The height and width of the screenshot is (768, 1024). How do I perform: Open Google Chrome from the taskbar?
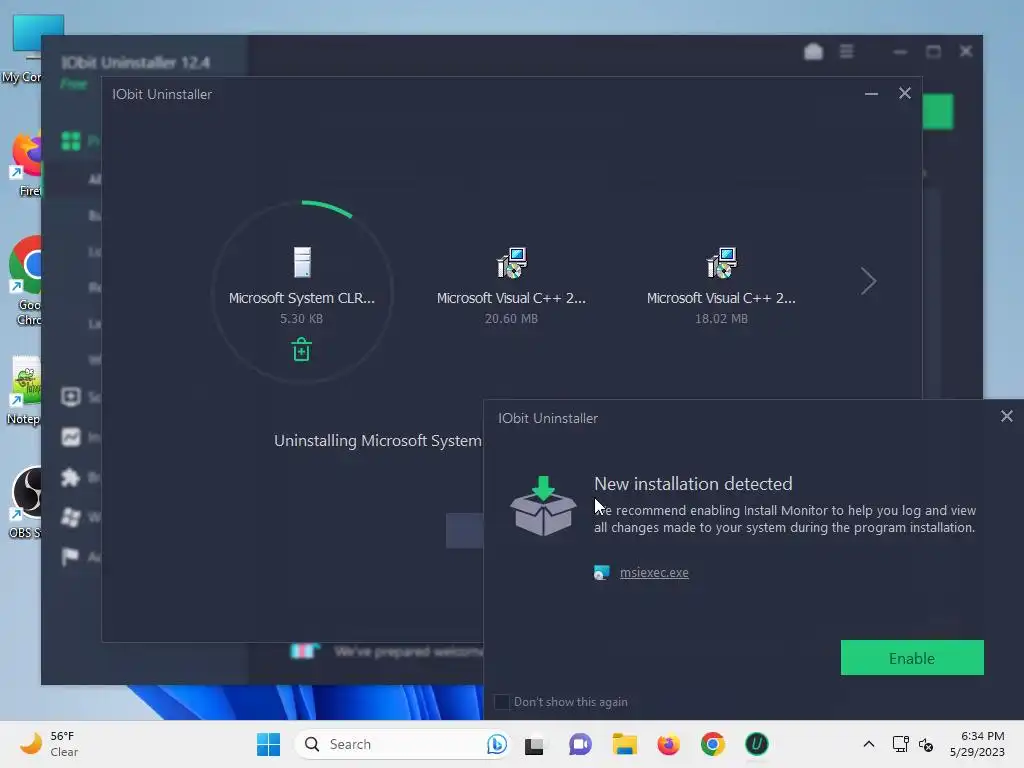point(712,744)
